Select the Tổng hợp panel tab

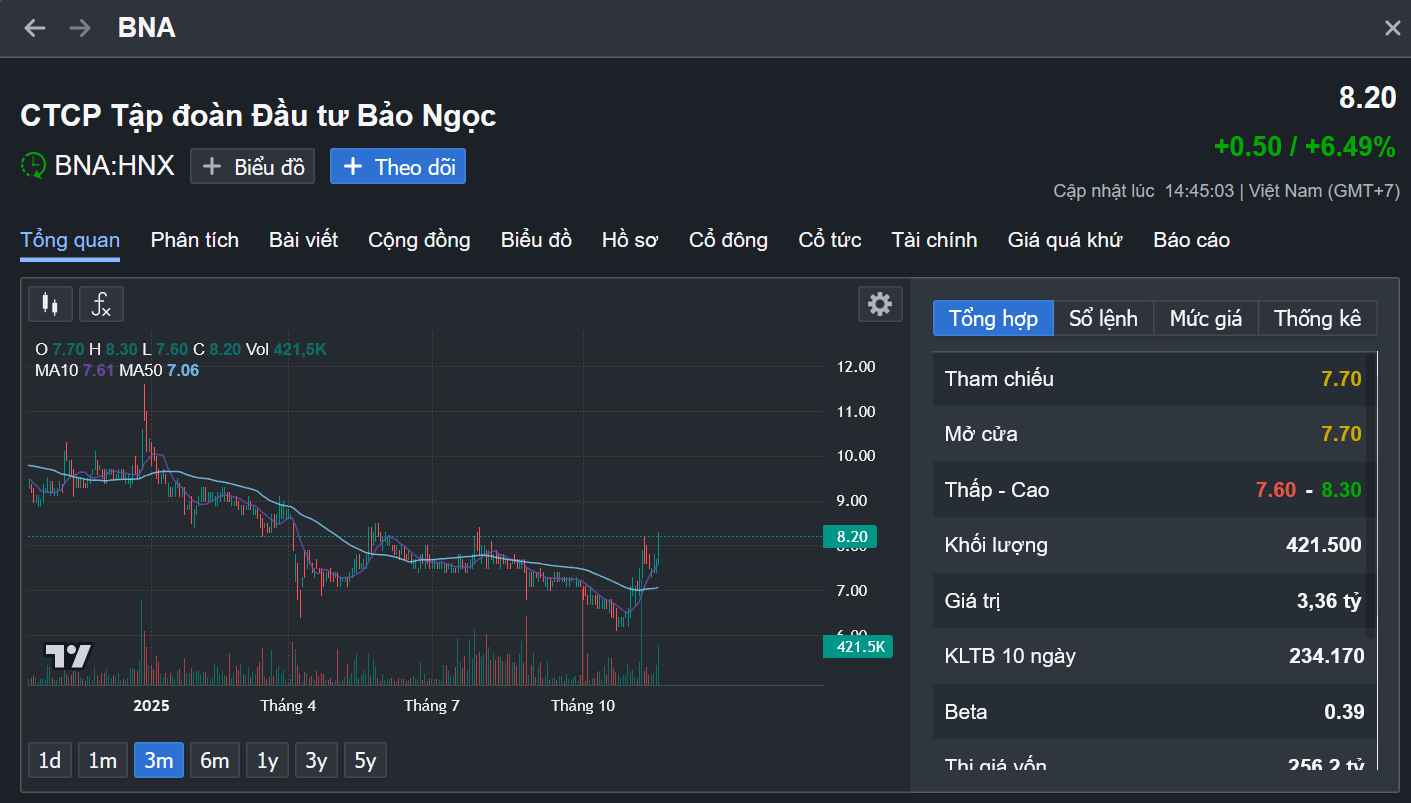pos(994,319)
